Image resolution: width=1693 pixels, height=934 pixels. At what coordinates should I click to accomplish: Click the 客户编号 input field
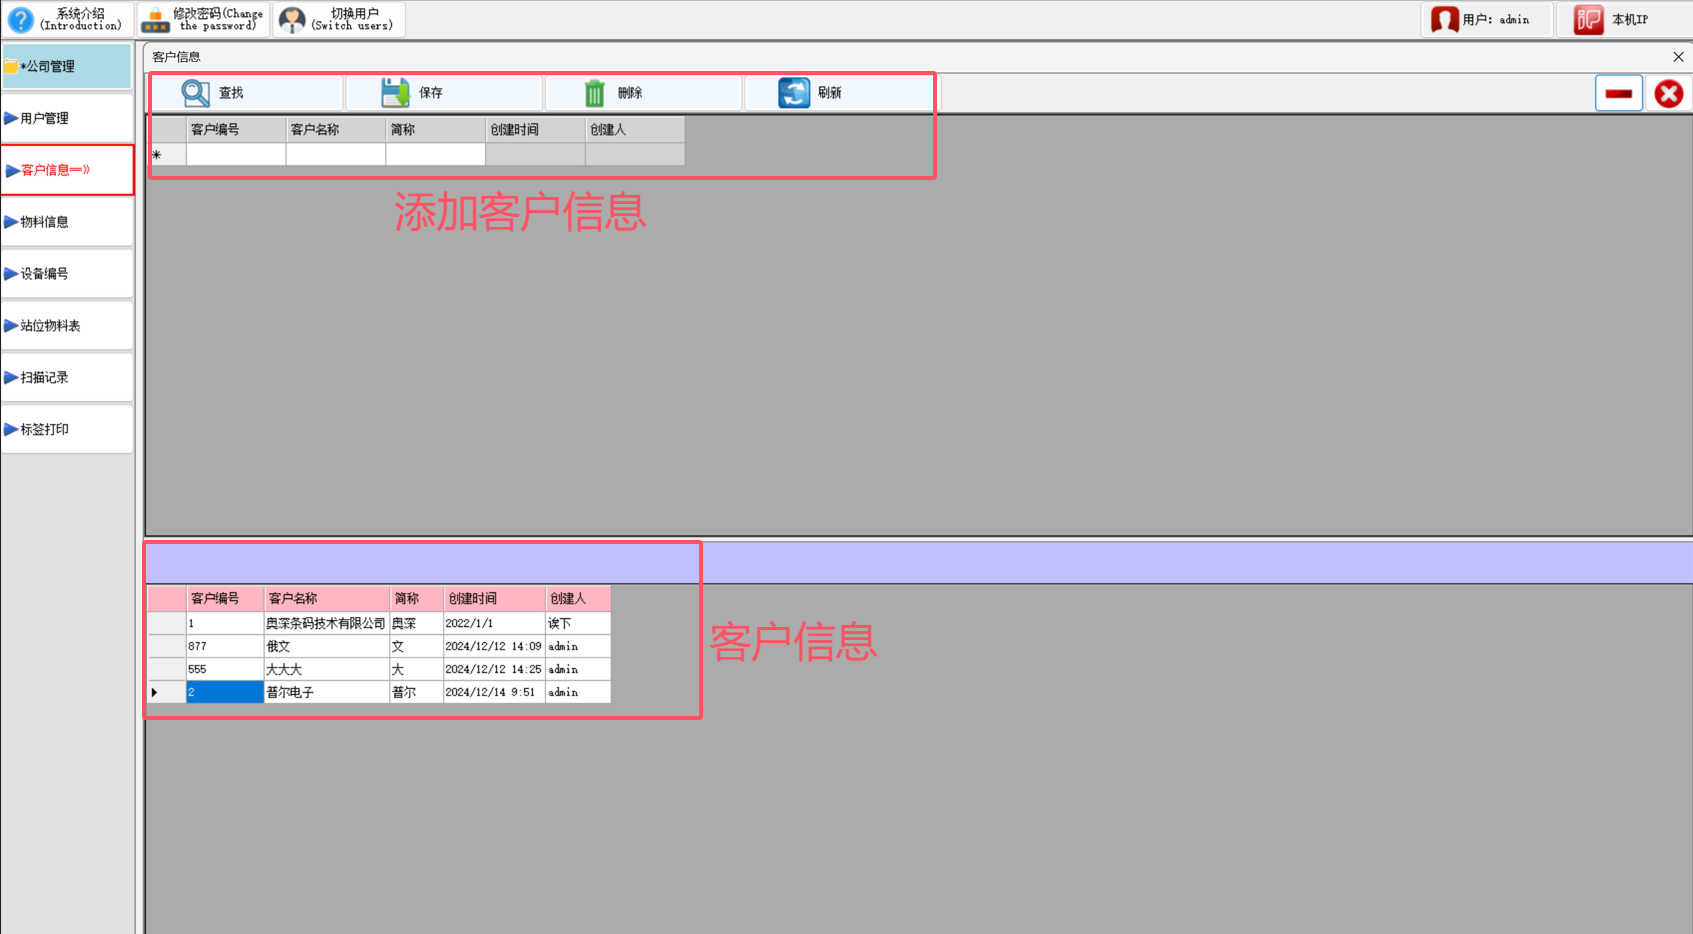tap(234, 154)
